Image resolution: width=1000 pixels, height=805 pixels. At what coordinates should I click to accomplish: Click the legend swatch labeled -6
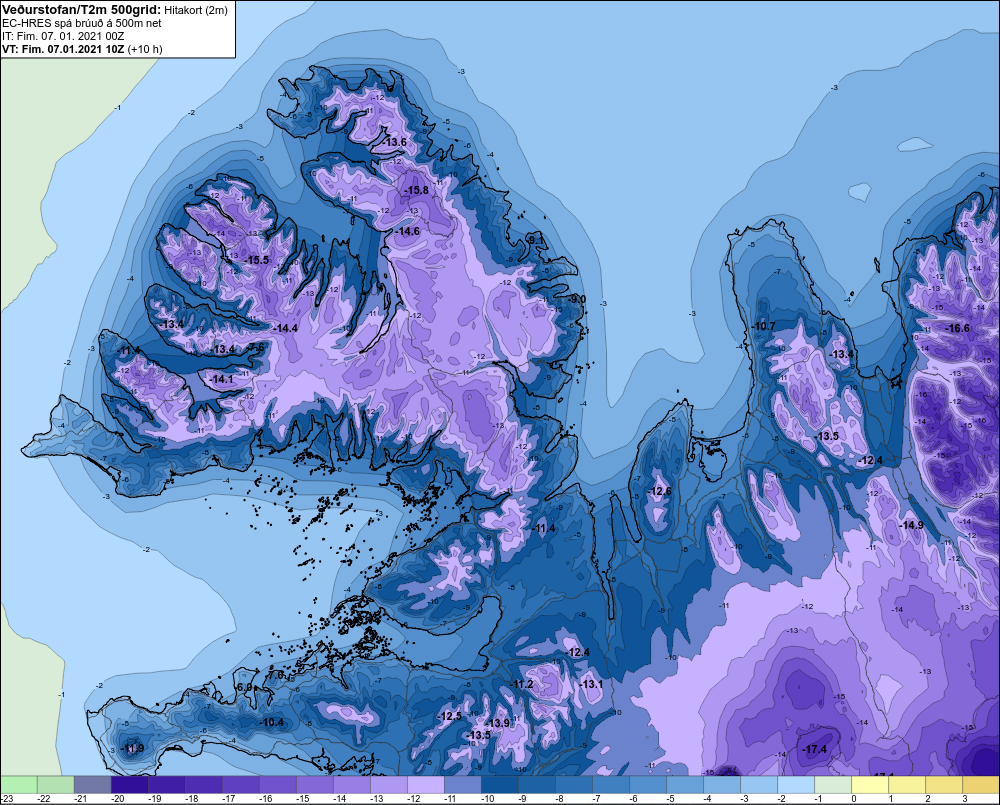tap(647, 784)
